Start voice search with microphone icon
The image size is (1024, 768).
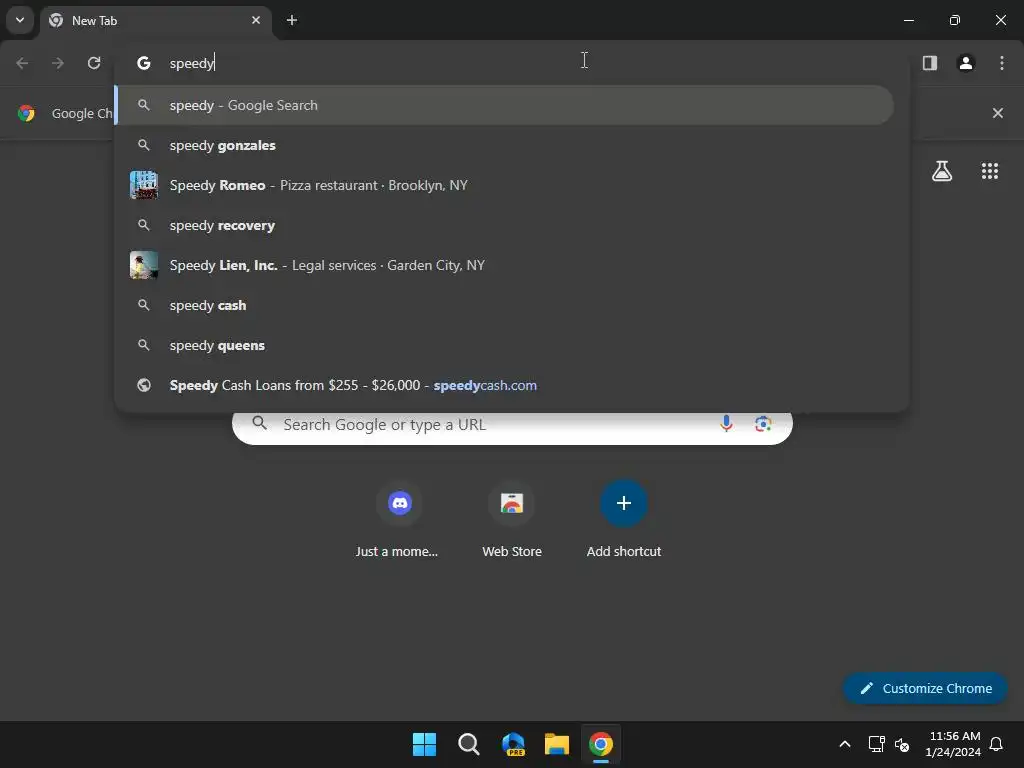pos(726,424)
